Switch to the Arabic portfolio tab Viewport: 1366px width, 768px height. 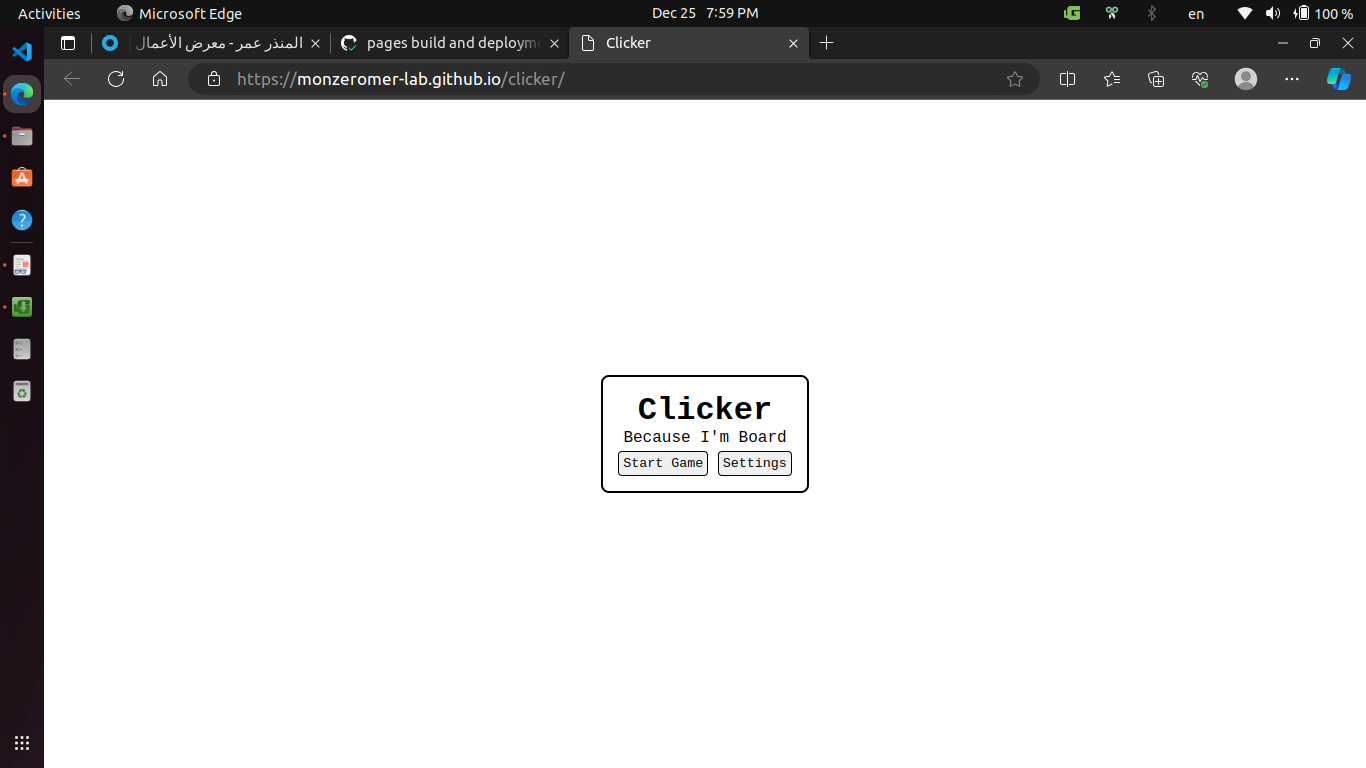(x=212, y=43)
